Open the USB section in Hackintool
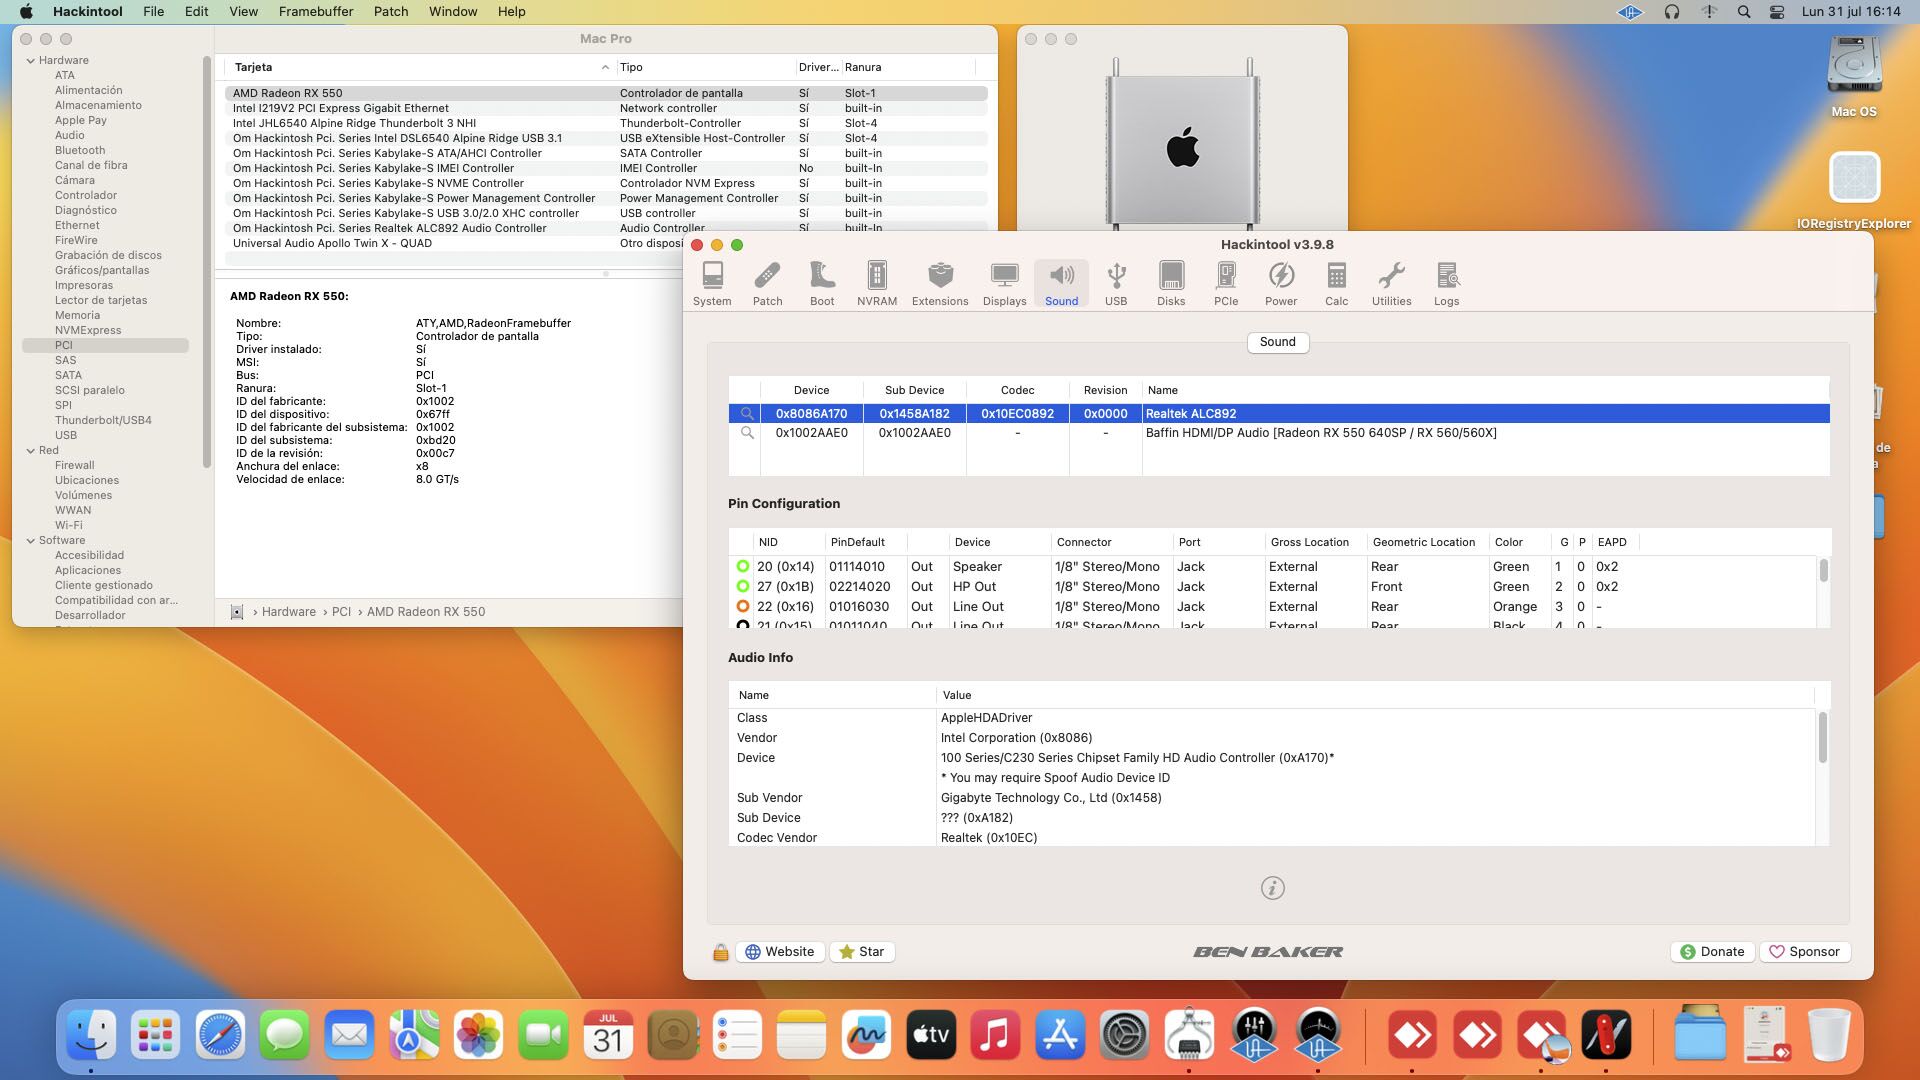Image resolution: width=1920 pixels, height=1080 pixels. (1116, 283)
